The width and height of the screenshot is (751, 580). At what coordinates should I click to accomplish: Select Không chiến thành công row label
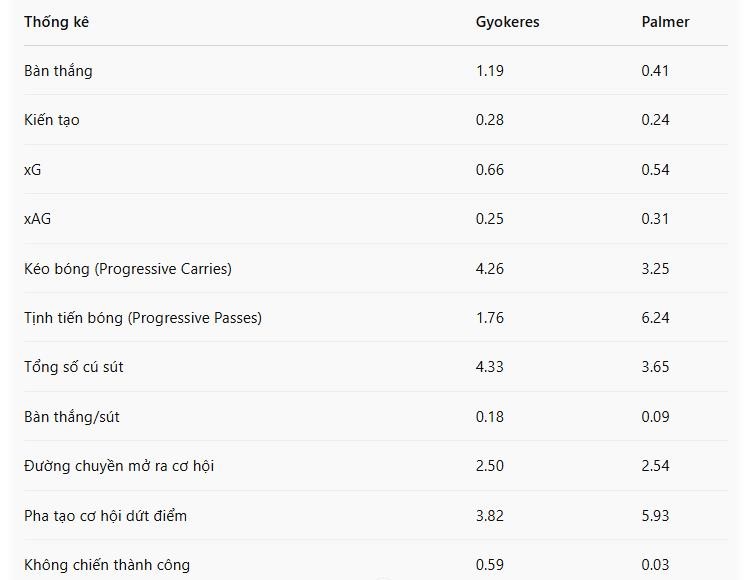(x=107, y=565)
